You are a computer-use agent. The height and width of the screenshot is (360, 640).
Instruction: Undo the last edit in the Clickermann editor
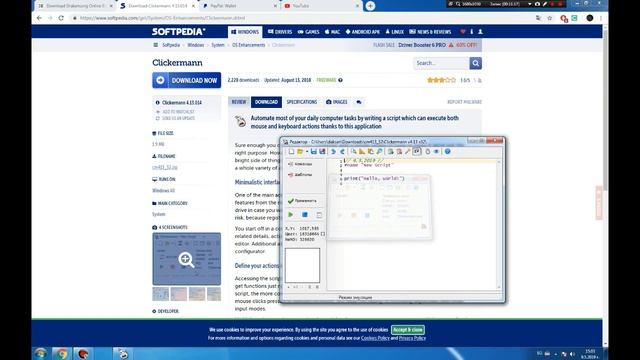tap(333, 151)
